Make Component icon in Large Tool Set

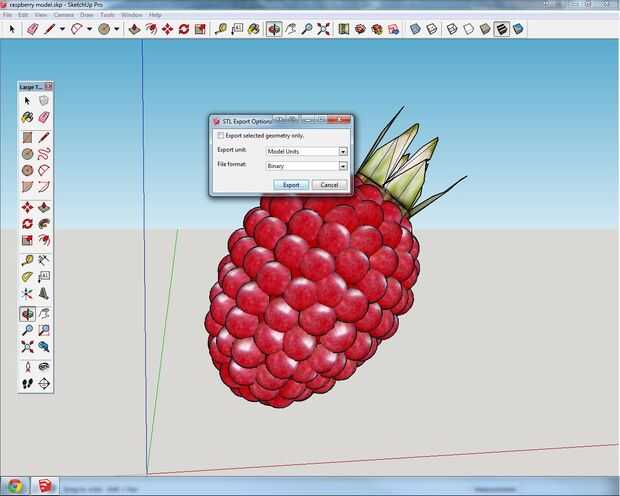click(x=44, y=100)
